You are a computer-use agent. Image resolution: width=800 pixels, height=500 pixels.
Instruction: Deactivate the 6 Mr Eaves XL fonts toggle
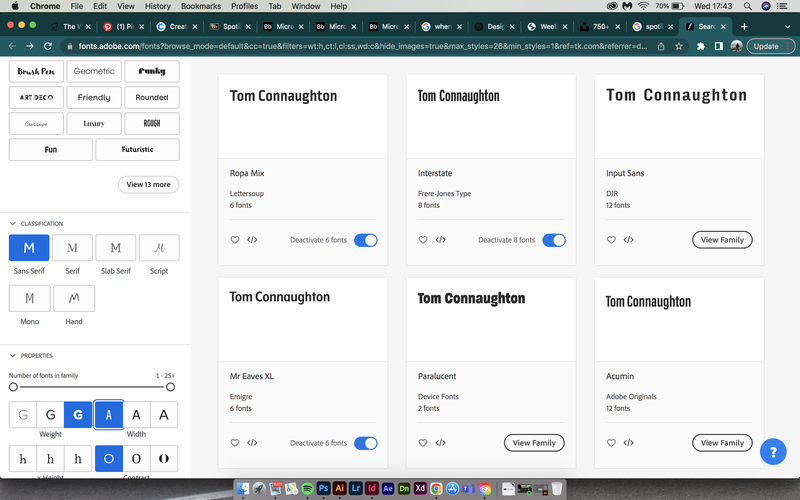pos(366,443)
